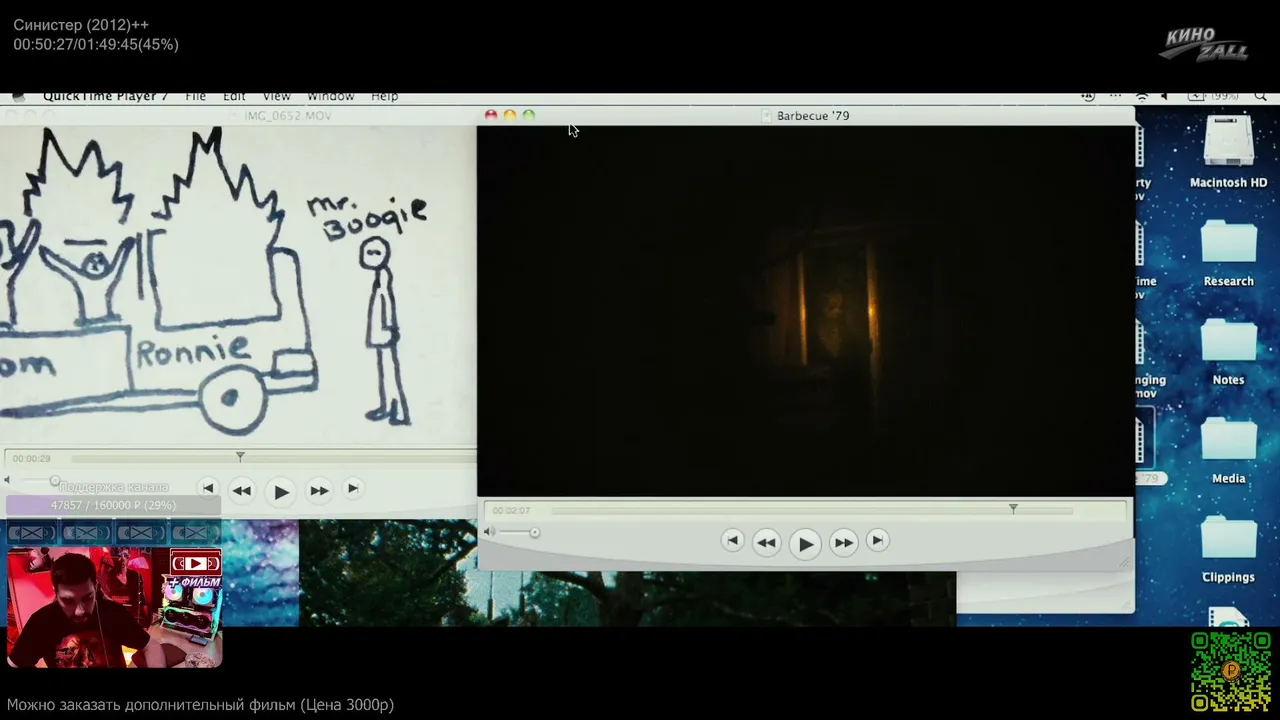Open the View menu

pyautogui.click(x=277, y=97)
